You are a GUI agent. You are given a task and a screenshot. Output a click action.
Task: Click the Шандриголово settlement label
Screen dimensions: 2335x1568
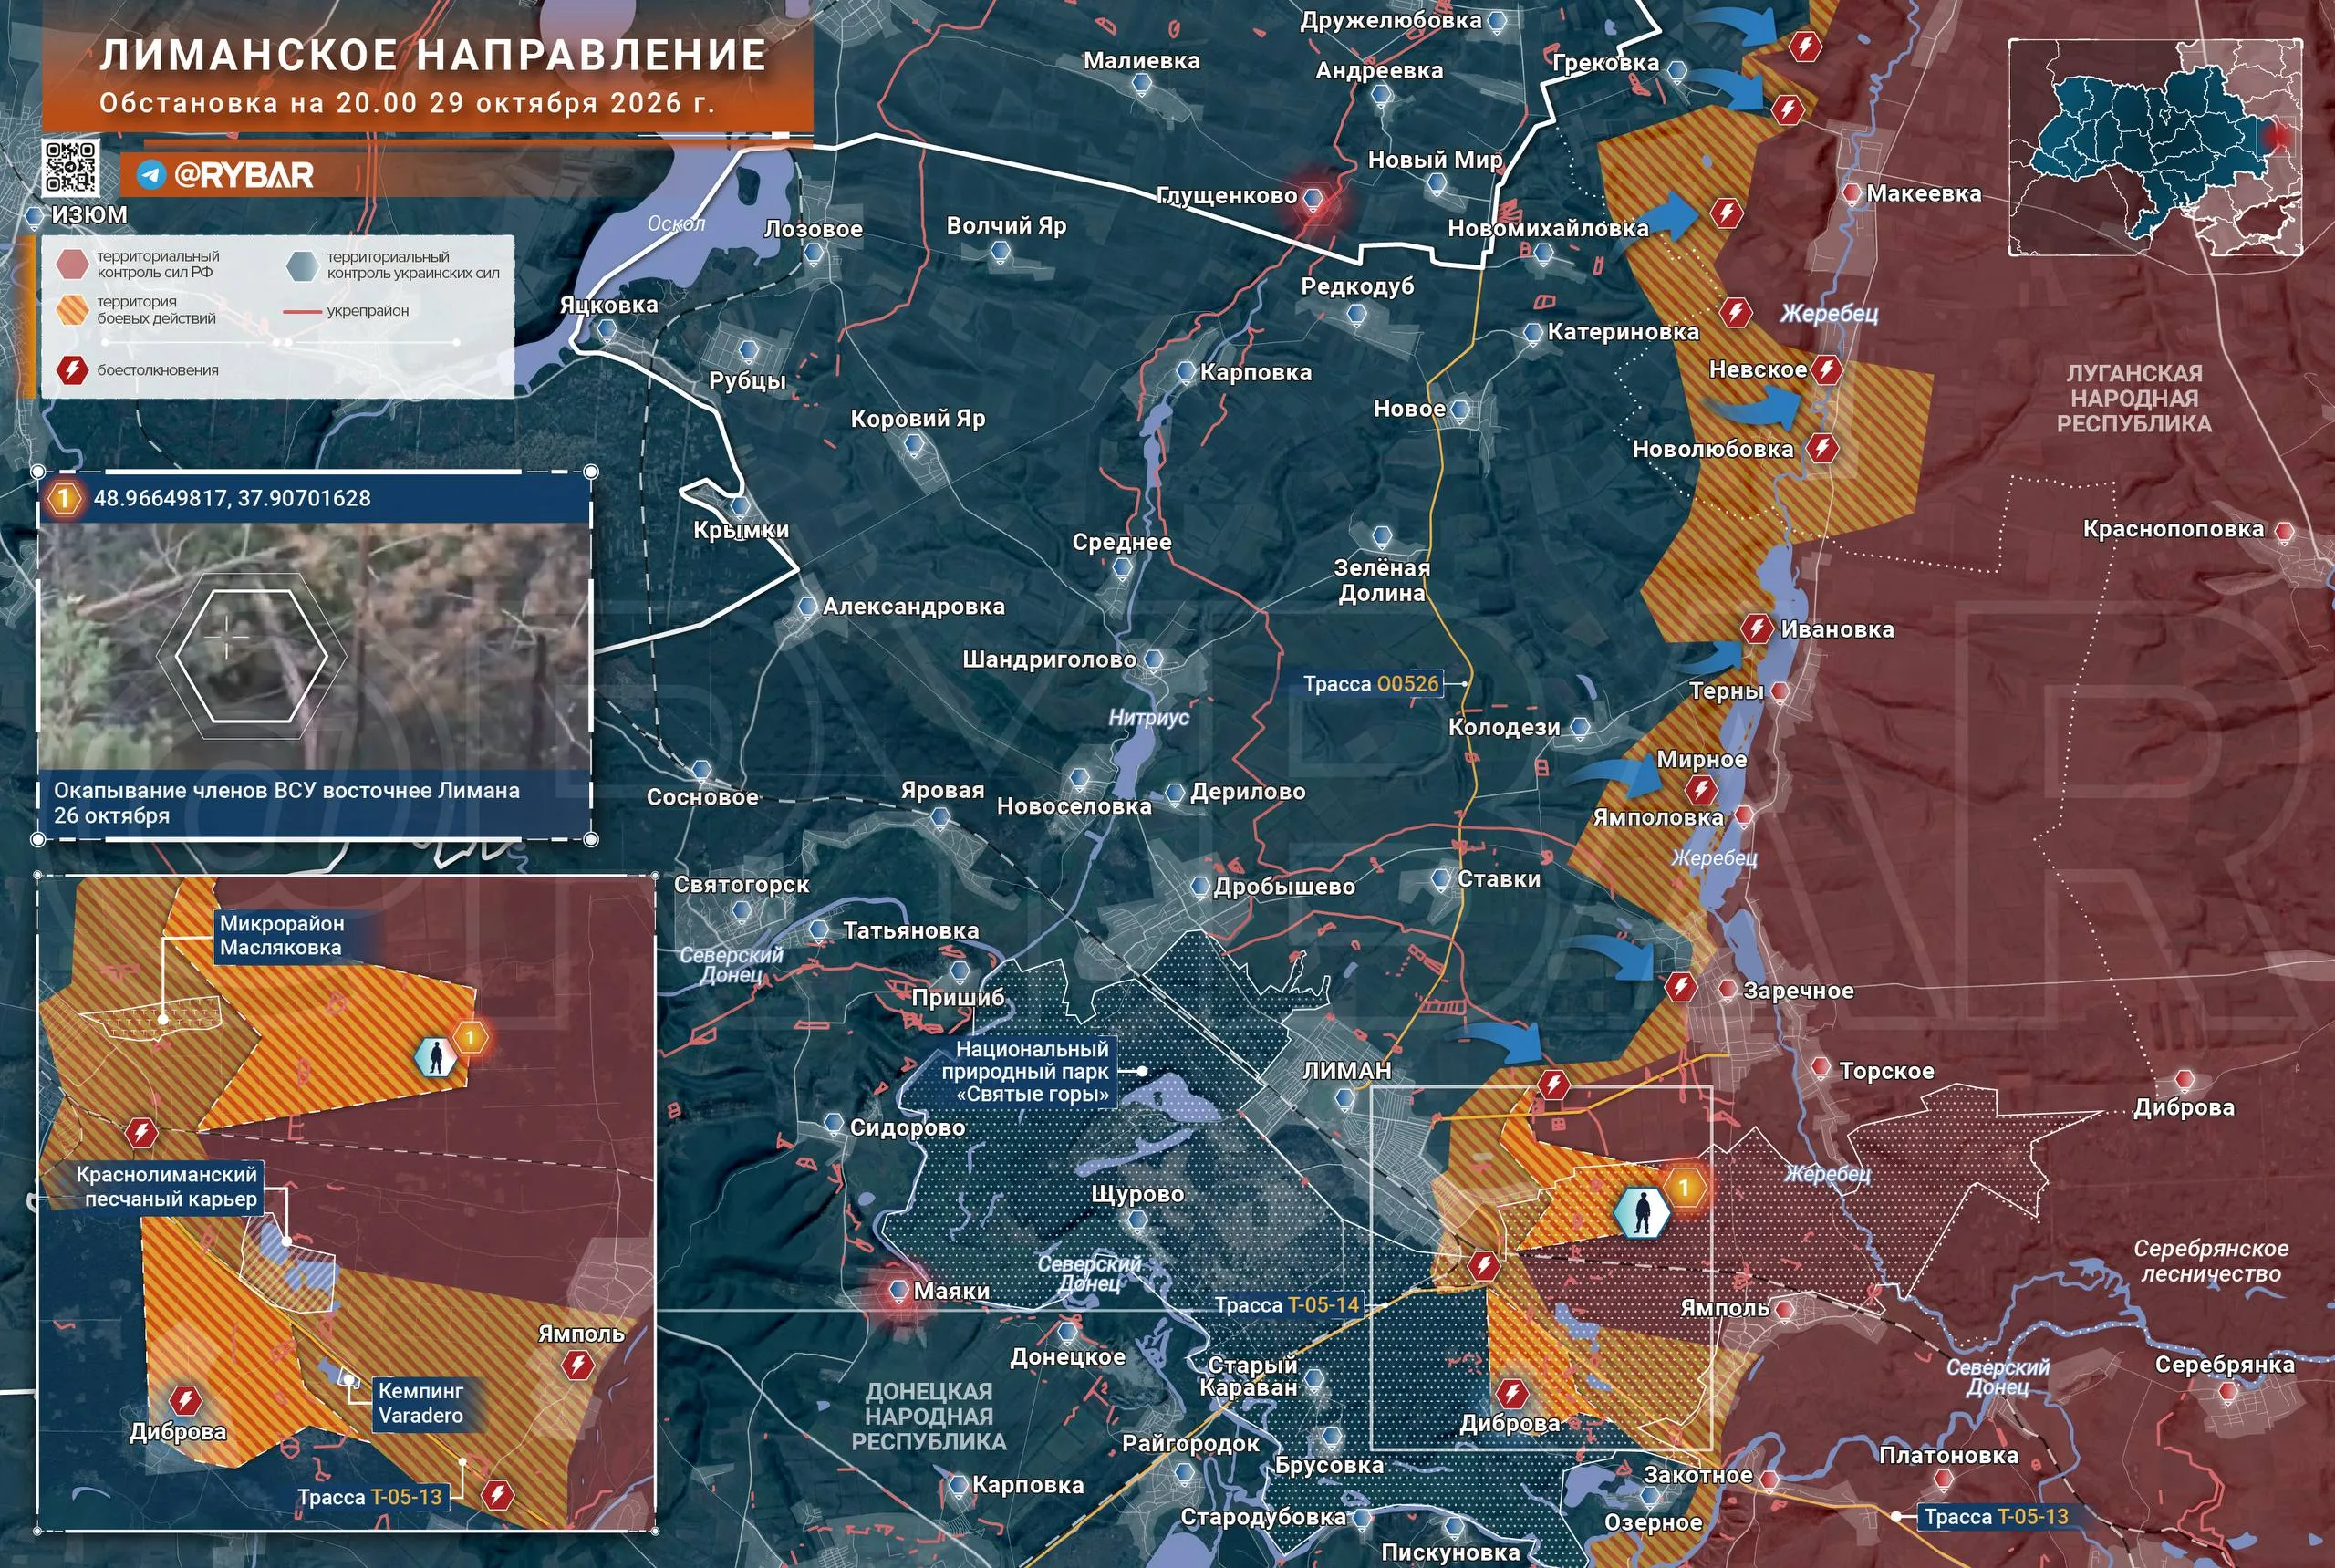click(x=1049, y=660)
